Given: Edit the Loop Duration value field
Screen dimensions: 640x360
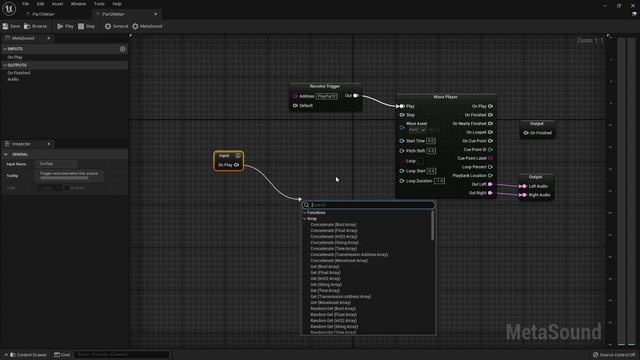Looking at the screenshot, I should point(439,181).
